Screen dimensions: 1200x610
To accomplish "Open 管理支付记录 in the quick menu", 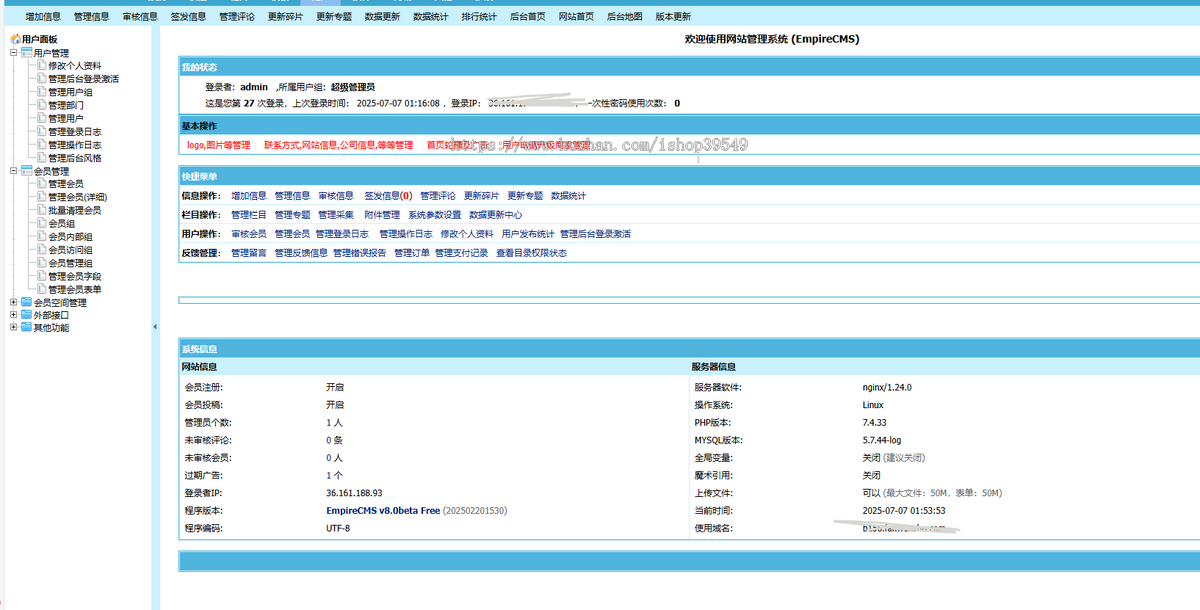I will [462, 253].
